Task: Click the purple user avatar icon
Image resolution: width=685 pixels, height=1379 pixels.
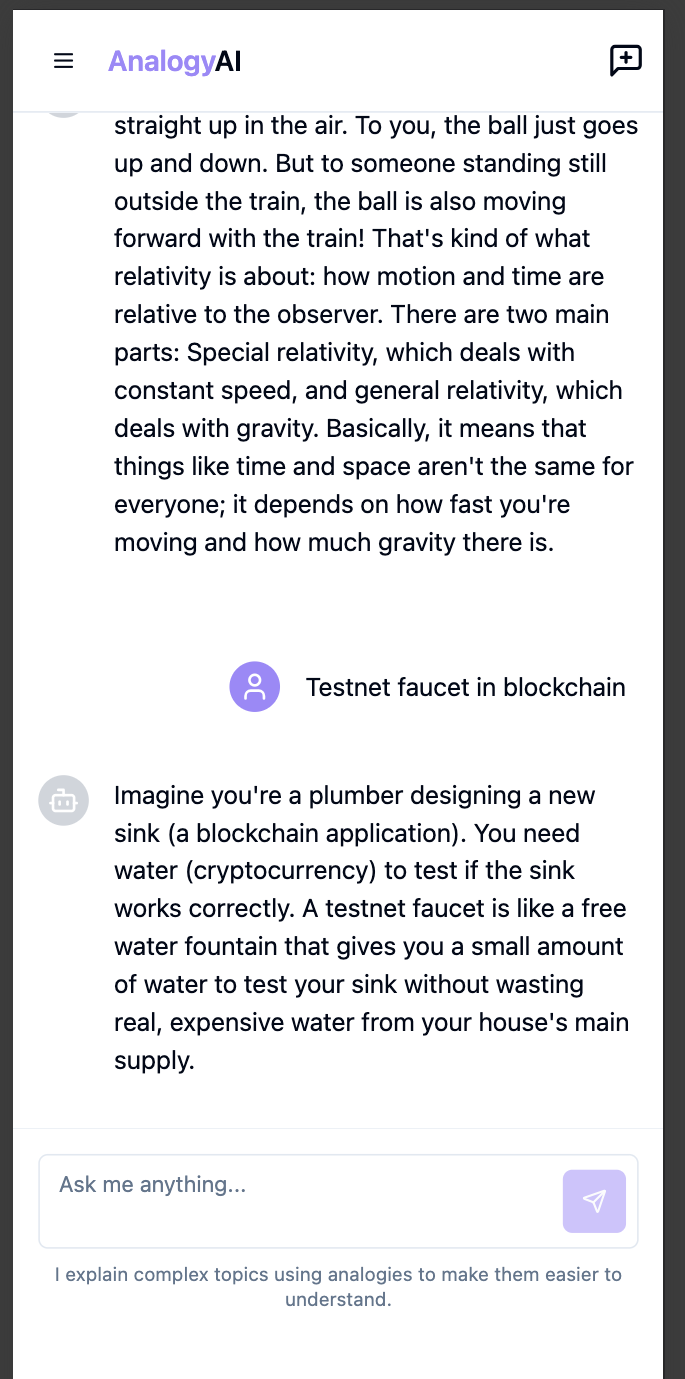Action: (x=255, y=687)
